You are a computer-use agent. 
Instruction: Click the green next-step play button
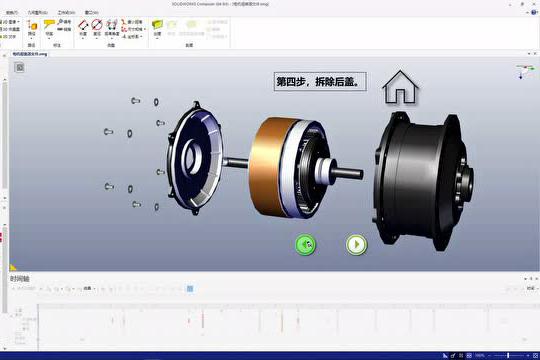tap(356, 245)
